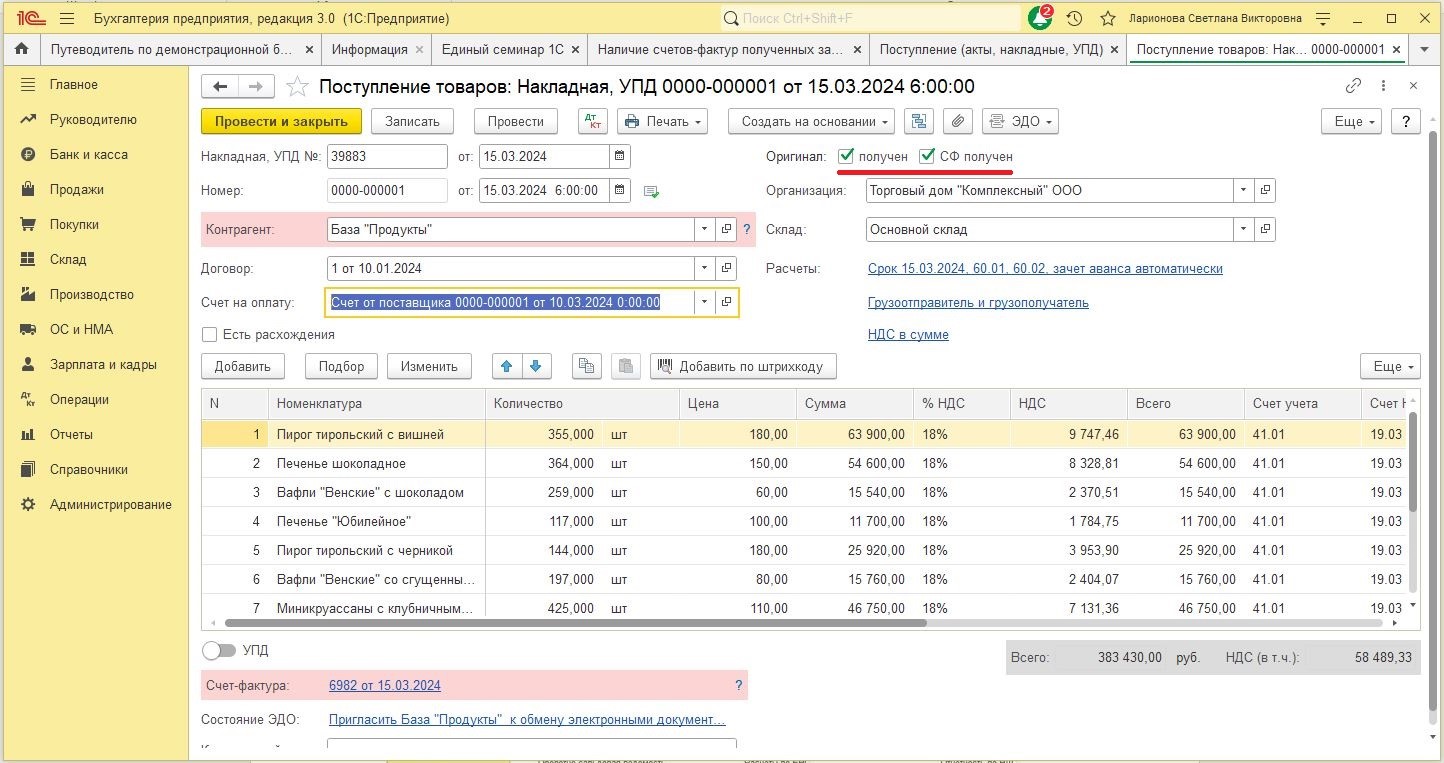This screenshot has height=763, width=1444.
Task: Go to the home page icon
Action: point(22,49)
